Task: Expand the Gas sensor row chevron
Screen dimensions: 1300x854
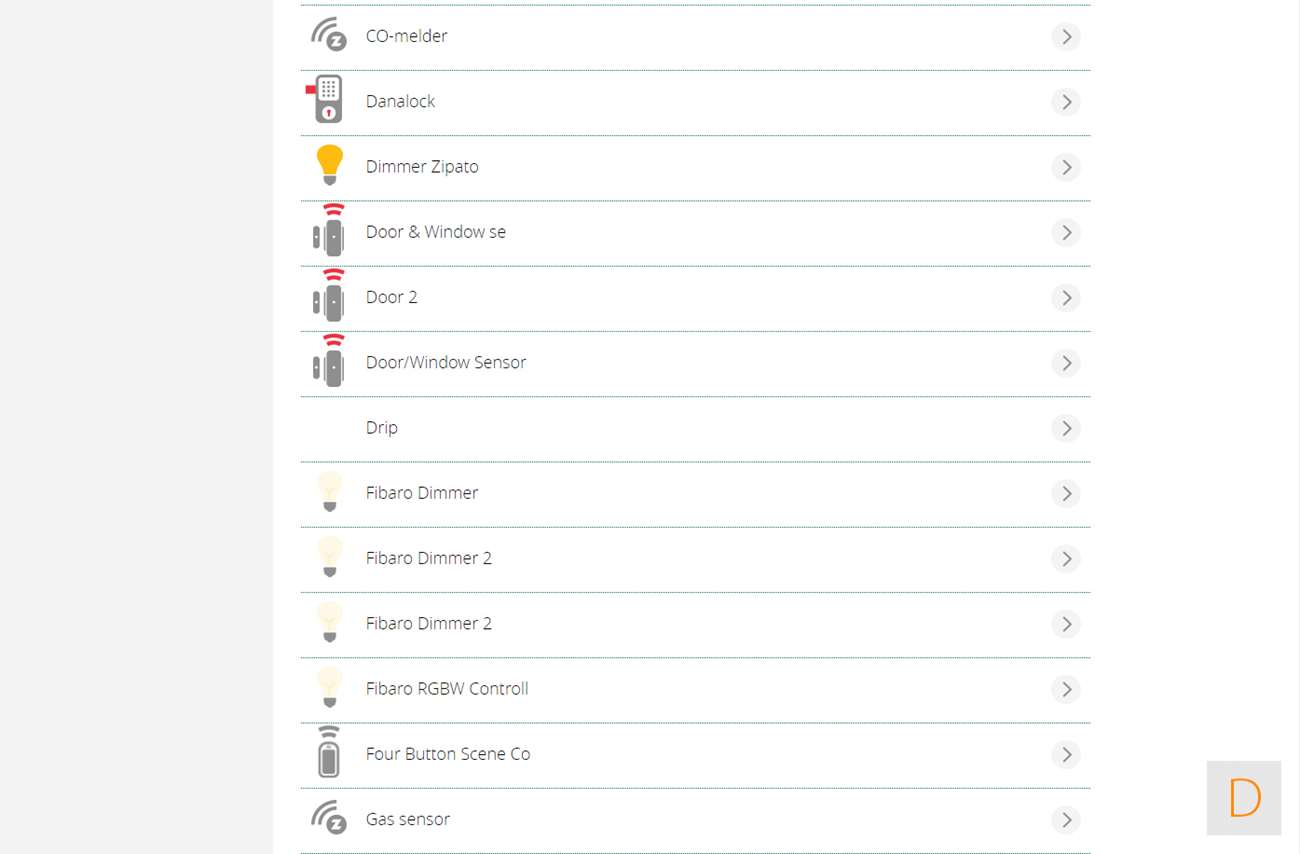Action: (1066, 820)
